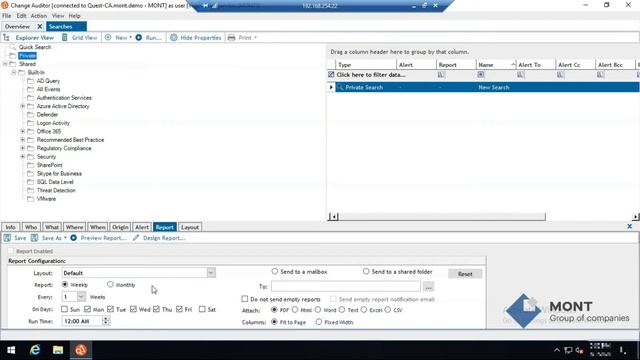This screenshot has height=360, width=640.
Task: Run the selected search
Action: coord(149,38)
